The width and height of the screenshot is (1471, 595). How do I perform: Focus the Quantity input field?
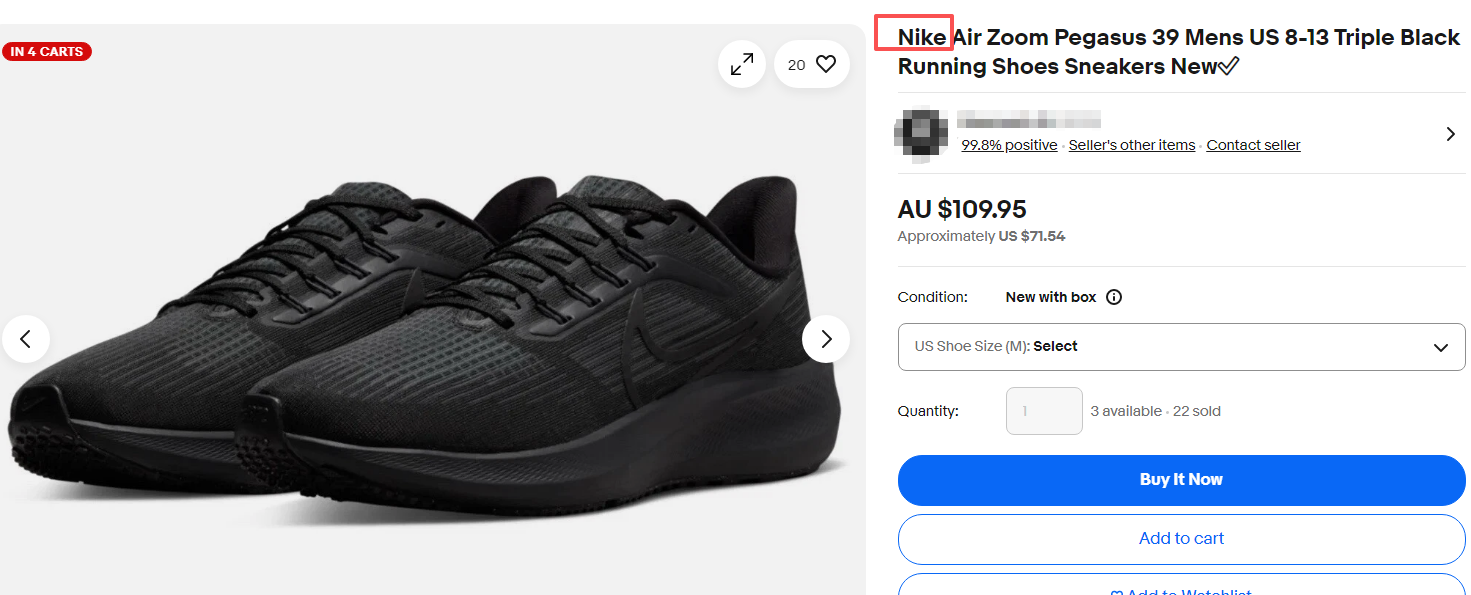[1043, 411]
